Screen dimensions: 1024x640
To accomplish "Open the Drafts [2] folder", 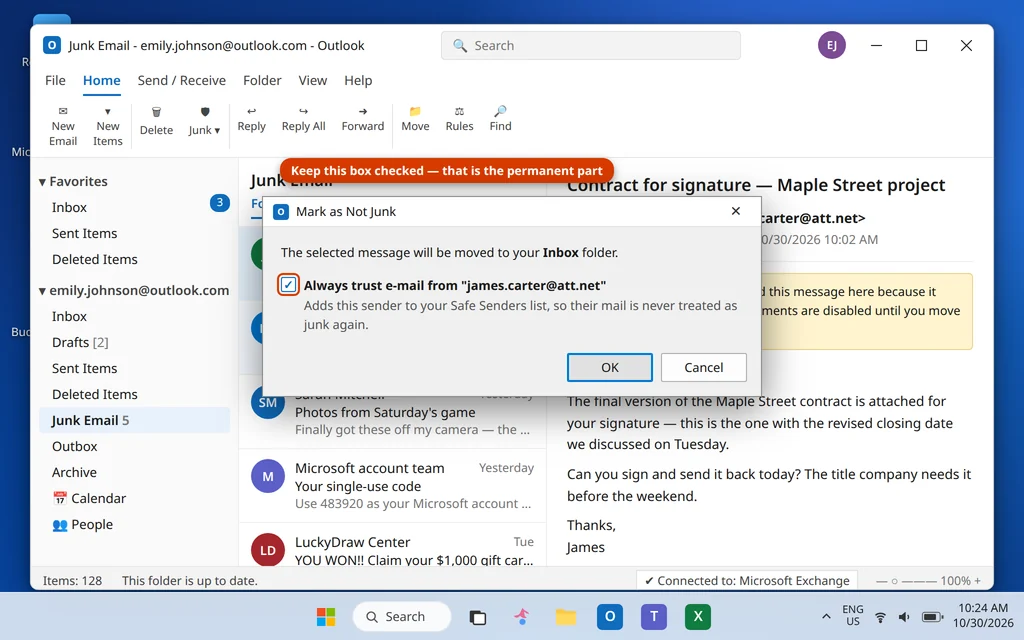I will (x=135, y=342).
